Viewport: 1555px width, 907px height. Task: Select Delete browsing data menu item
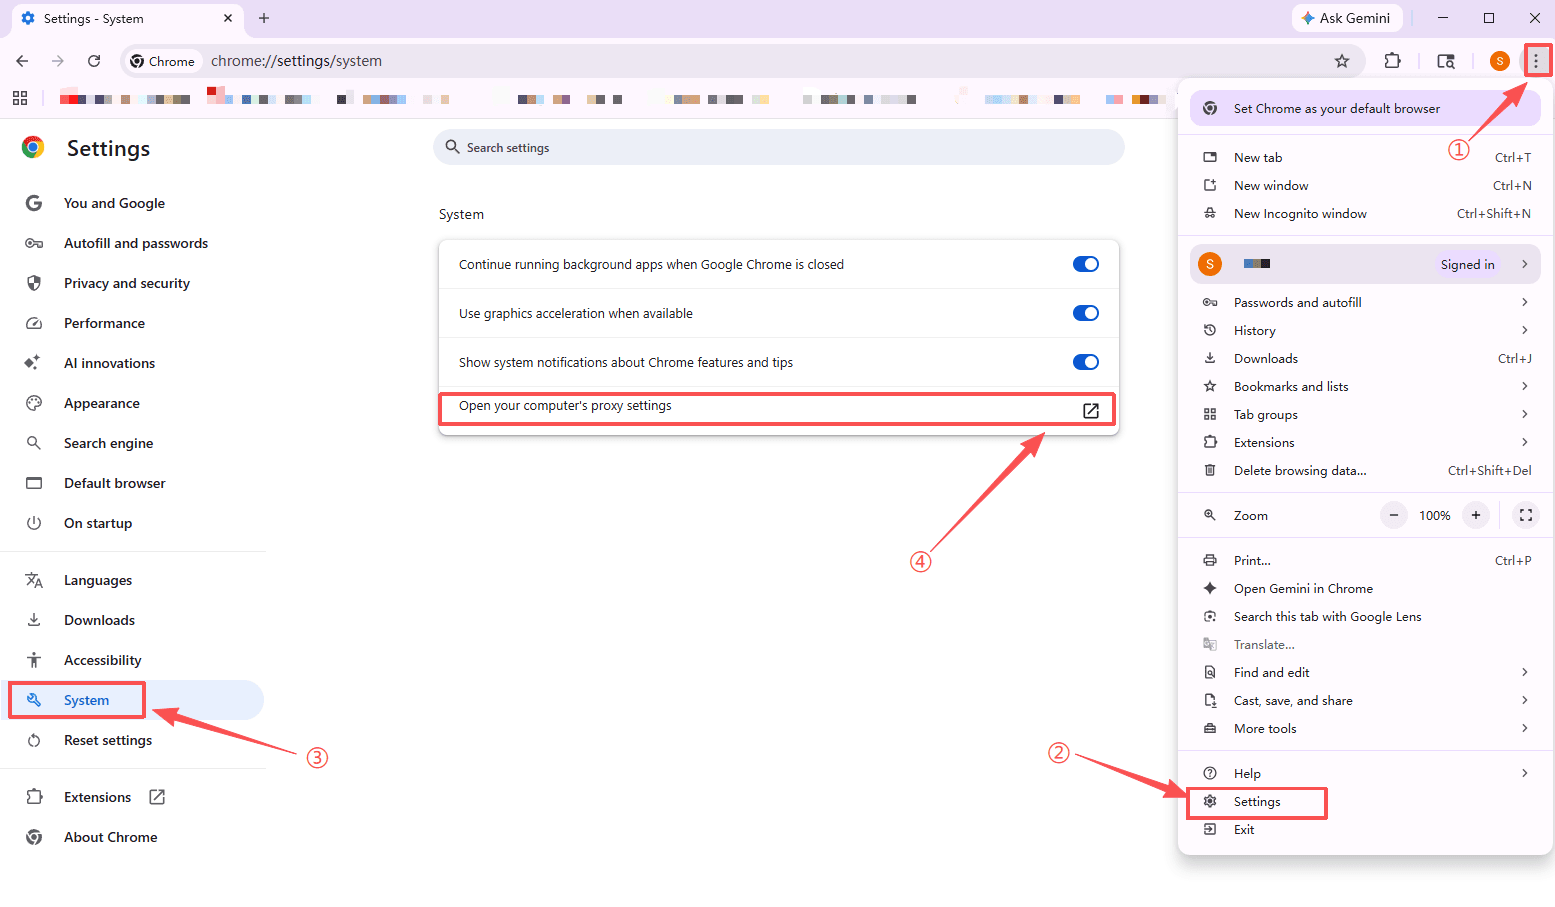1365,470
